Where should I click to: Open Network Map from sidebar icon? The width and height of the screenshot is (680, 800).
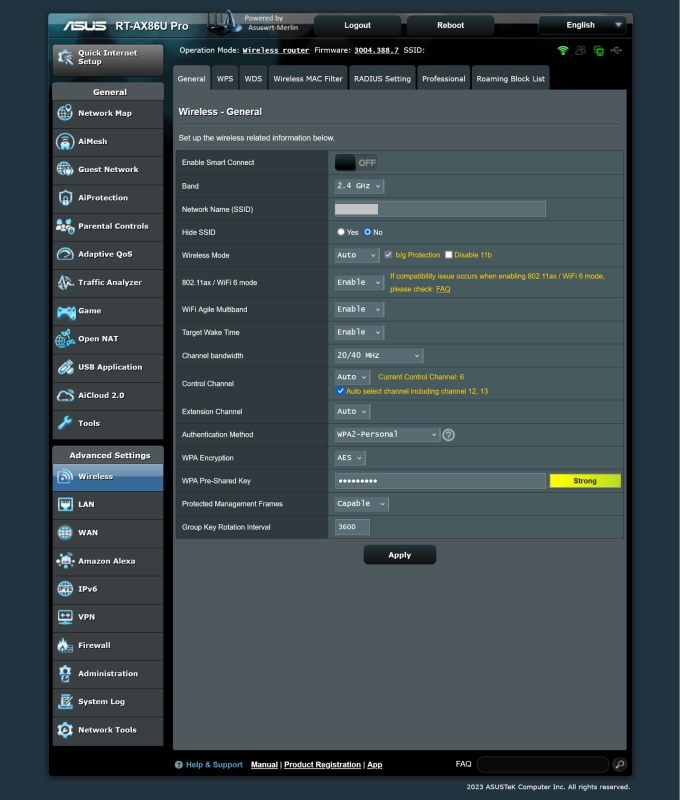pyautogui.click(x=65, y=113)
